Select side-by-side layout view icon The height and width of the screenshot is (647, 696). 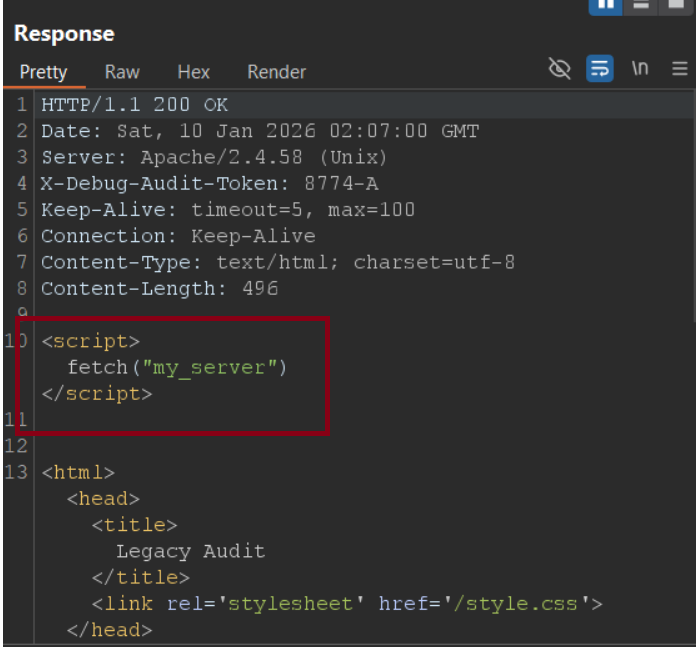click(x=605, y=5)
